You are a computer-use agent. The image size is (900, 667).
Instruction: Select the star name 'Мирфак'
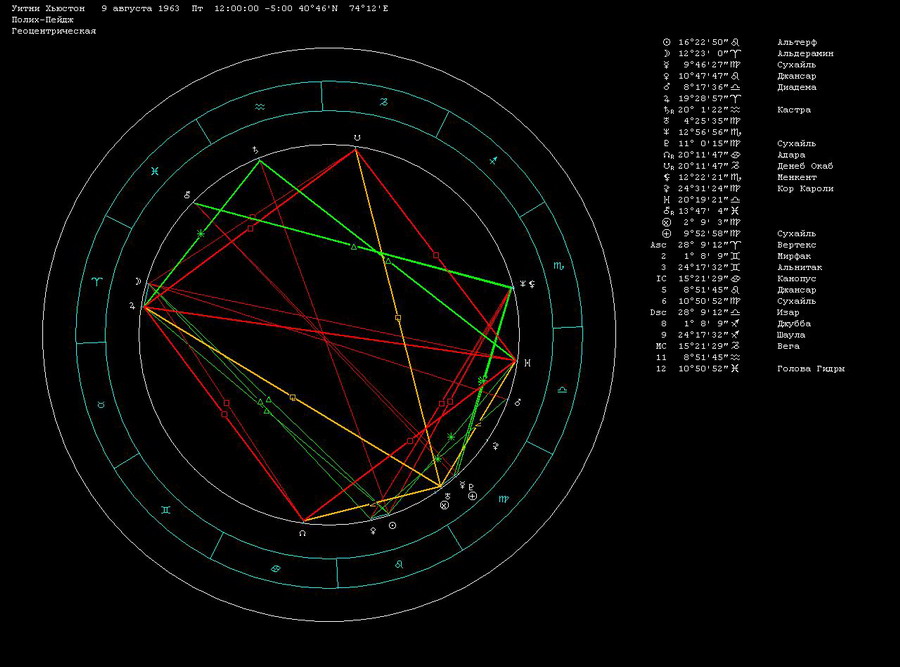coord(794,256)
